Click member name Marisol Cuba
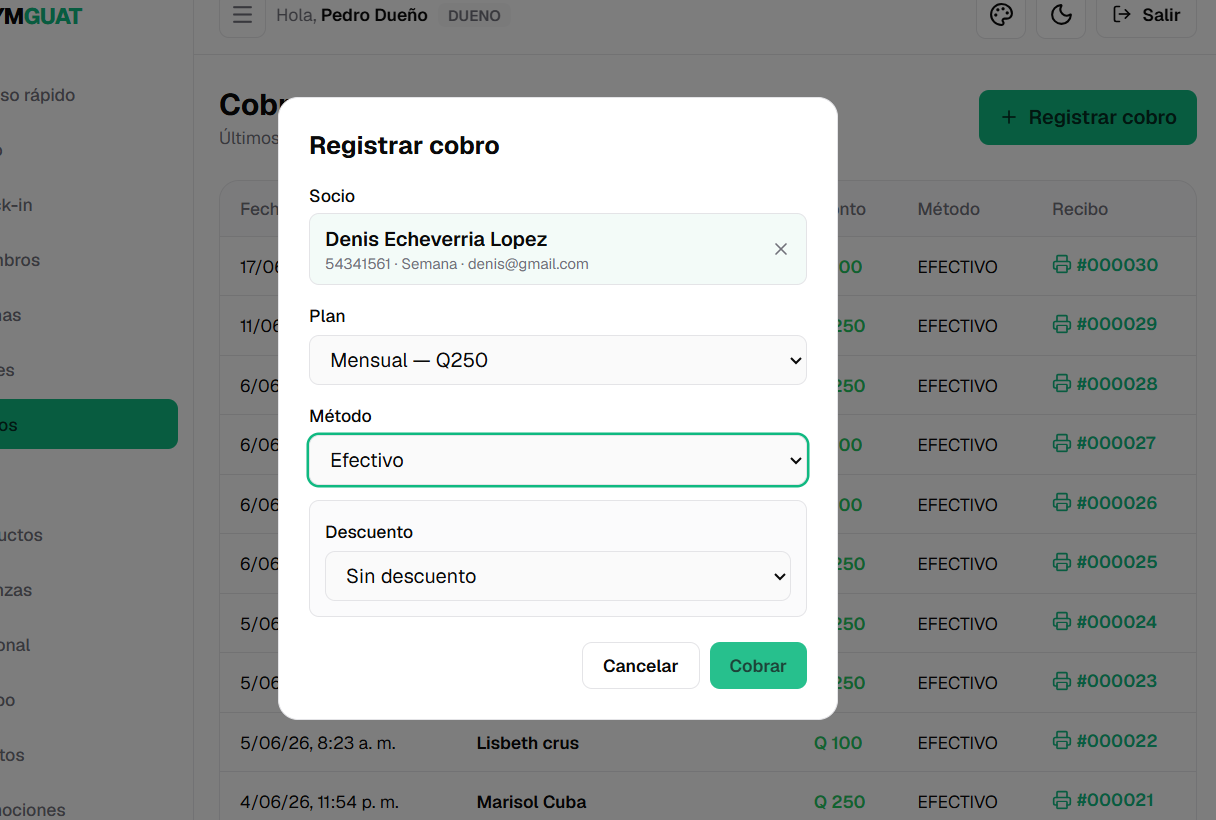The height and width of the screenshot is (820, 1216). [531, 802]
